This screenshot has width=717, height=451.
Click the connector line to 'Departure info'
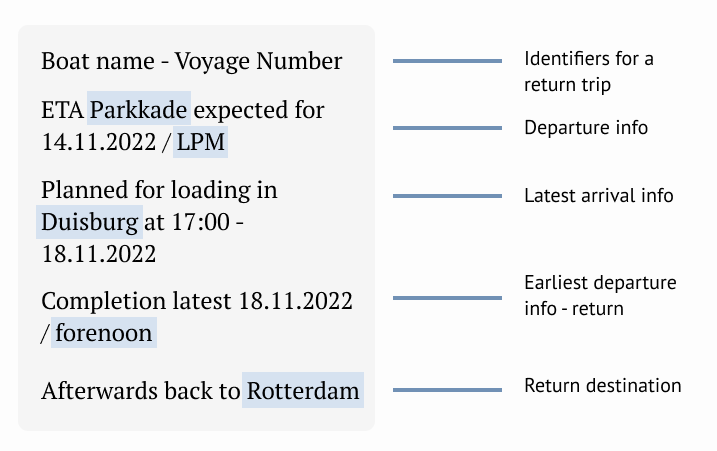[x=447, y=128]
